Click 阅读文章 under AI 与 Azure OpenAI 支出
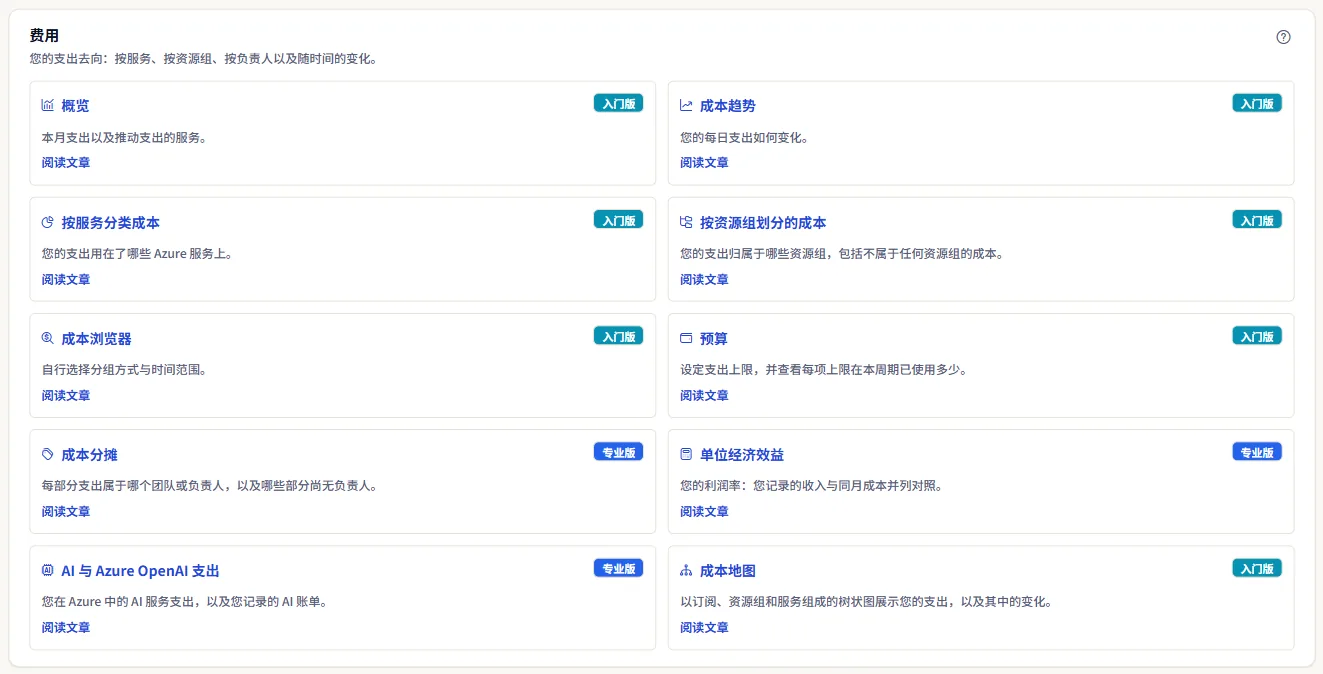The image size is (1323, 674). [66, 627]
